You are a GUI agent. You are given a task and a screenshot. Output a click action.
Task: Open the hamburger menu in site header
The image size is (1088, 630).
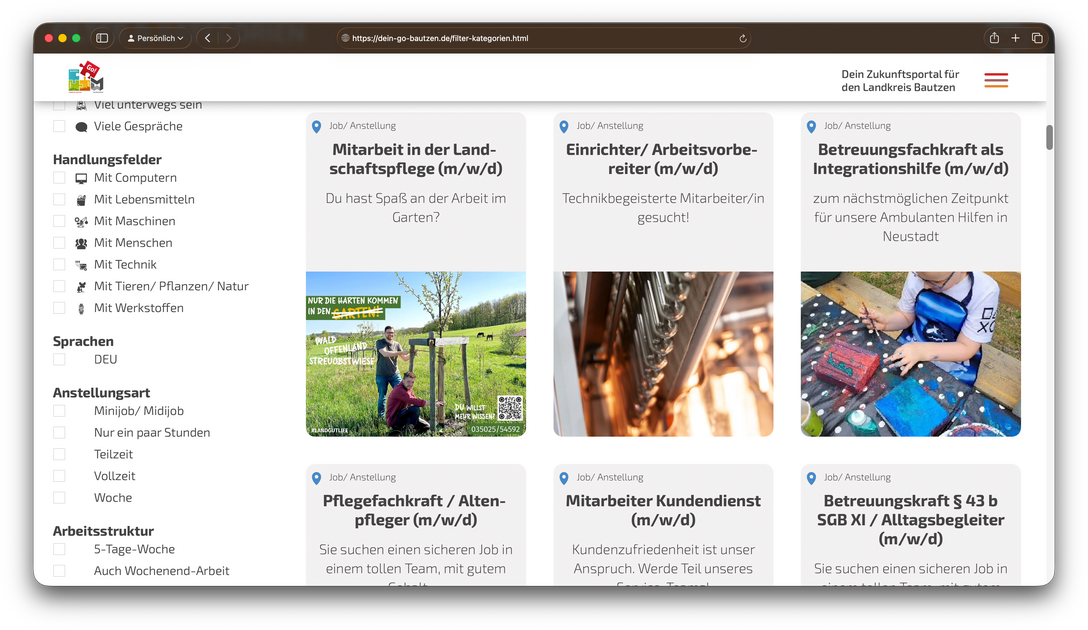(995, 80)
